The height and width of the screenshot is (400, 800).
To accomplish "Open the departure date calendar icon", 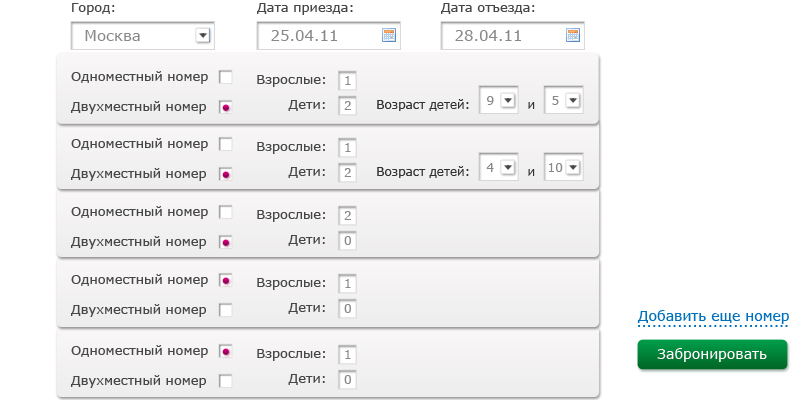I will coord(573,36).
